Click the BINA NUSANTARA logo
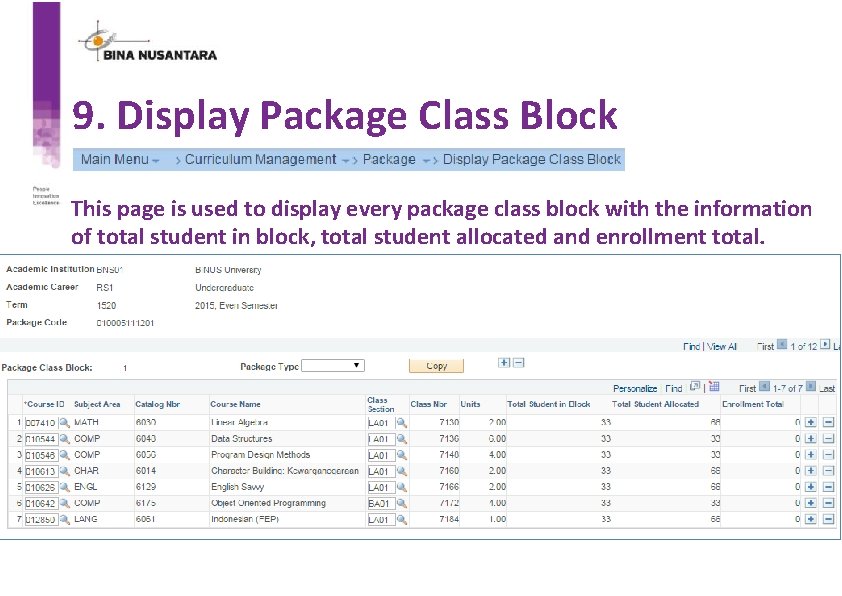 (148, 45)
